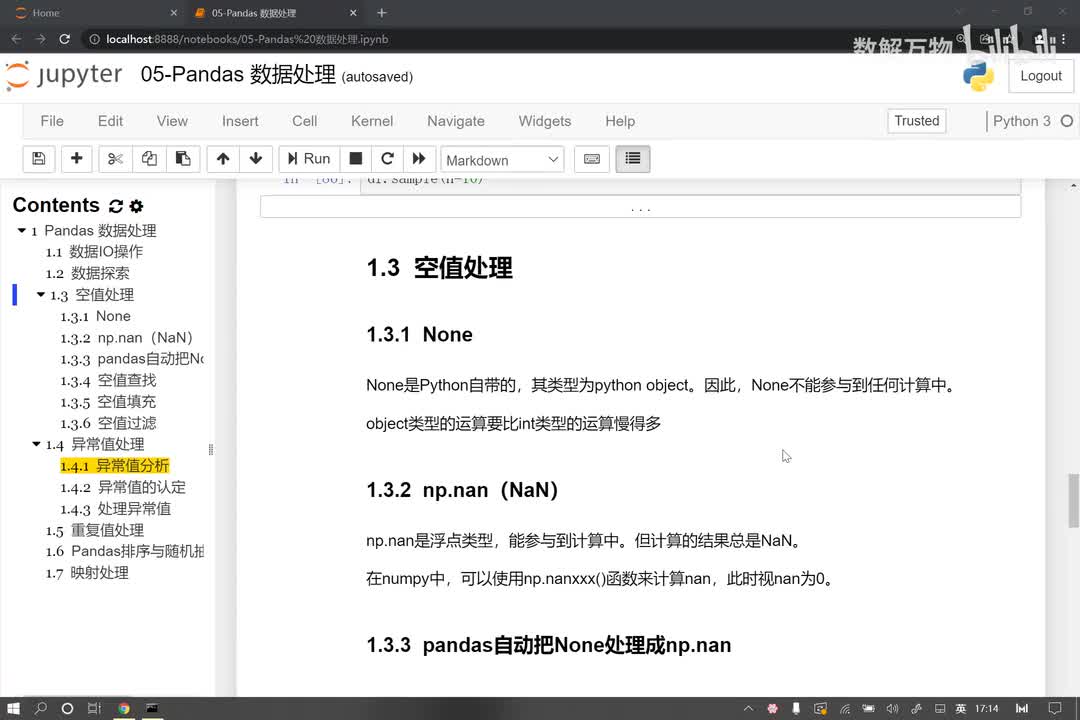Copy selected cells icon
Image resolution: width=1080 pixels, height=720 pixels.
[149, 159]
